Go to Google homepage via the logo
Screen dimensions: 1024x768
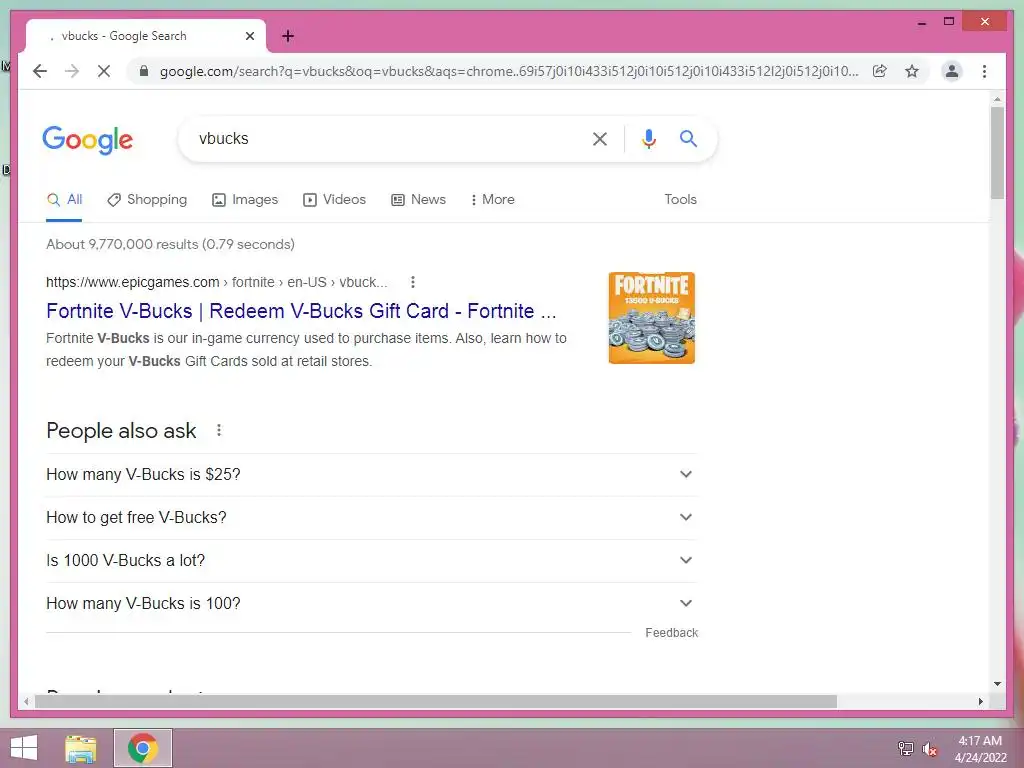pyautogui.click(x=88, y=139)
